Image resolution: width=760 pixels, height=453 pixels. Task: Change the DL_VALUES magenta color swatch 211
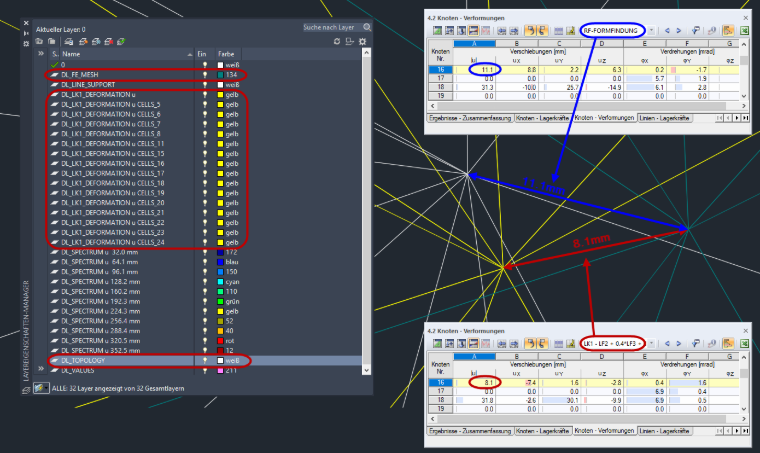tap(221, 370)
